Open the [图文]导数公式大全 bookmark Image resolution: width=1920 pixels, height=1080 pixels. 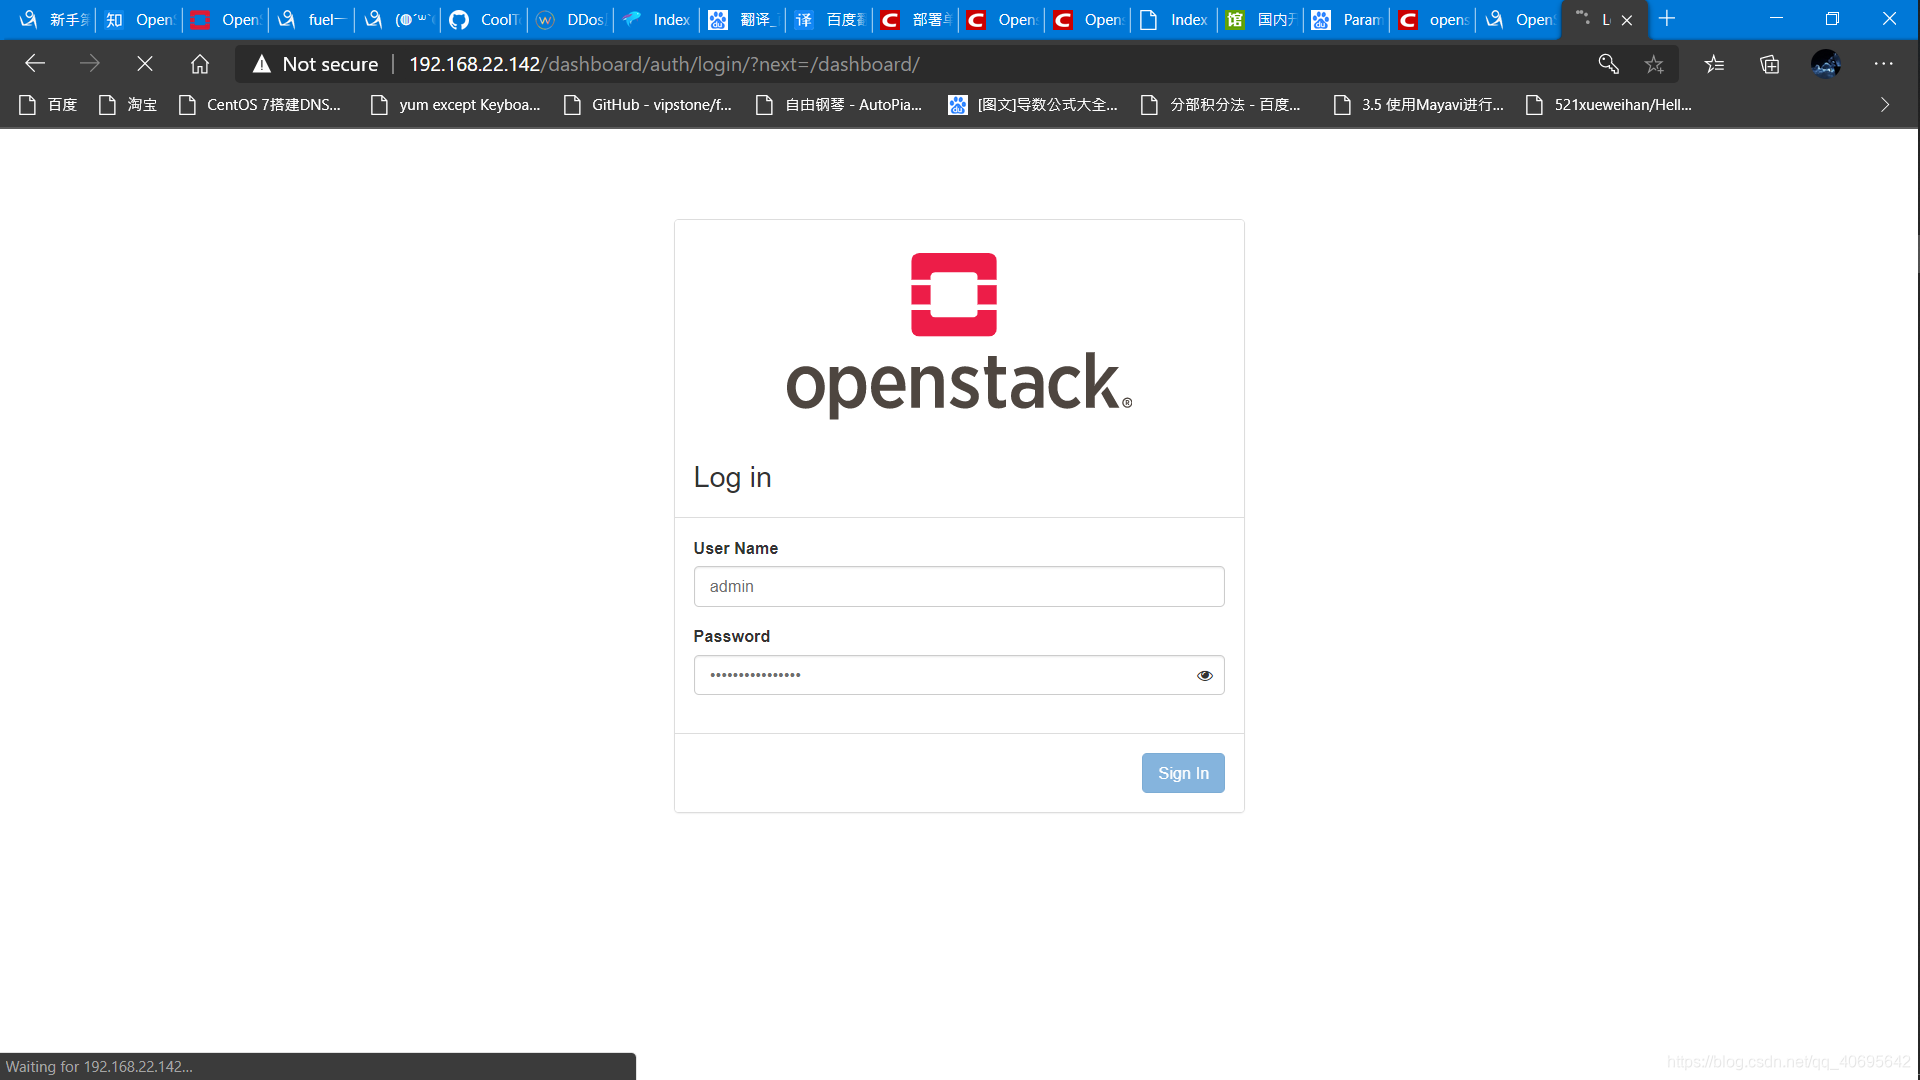click(x=1034, y=104)
